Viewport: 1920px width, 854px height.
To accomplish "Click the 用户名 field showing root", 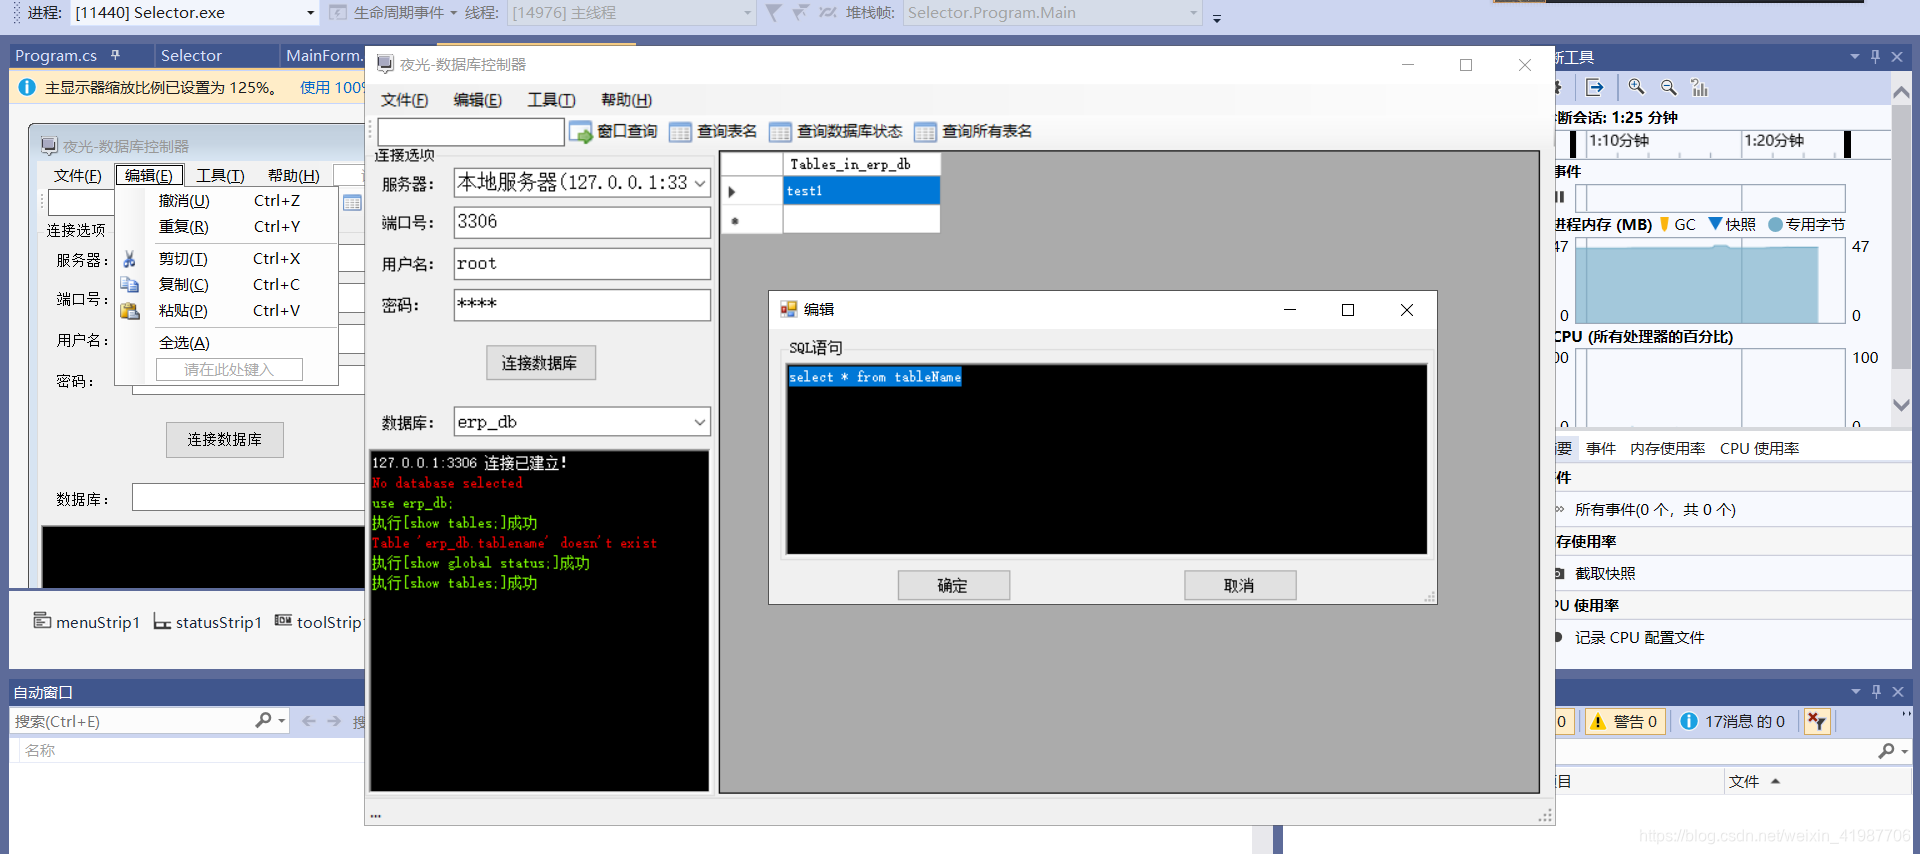I will coord(582,264).
